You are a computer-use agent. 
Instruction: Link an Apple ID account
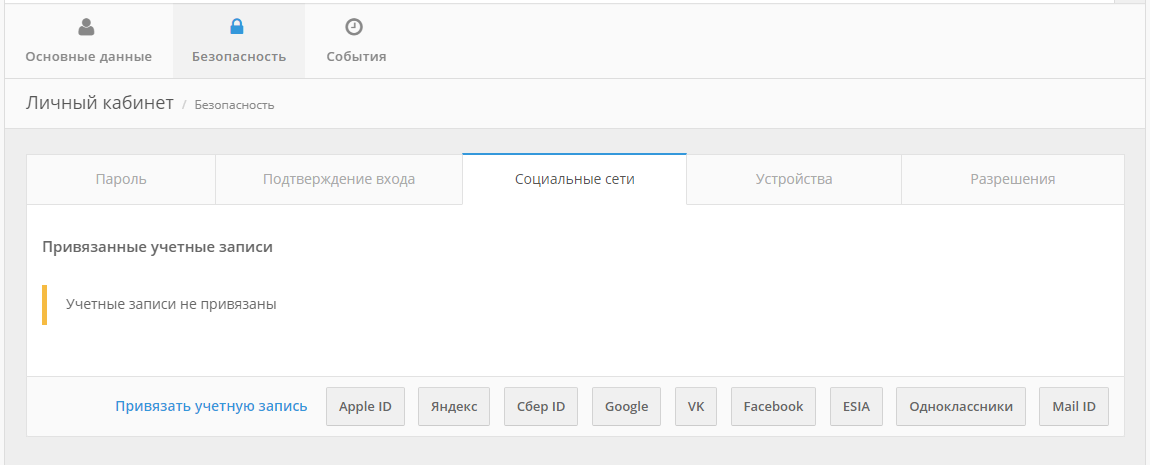[x=365, y=407]
